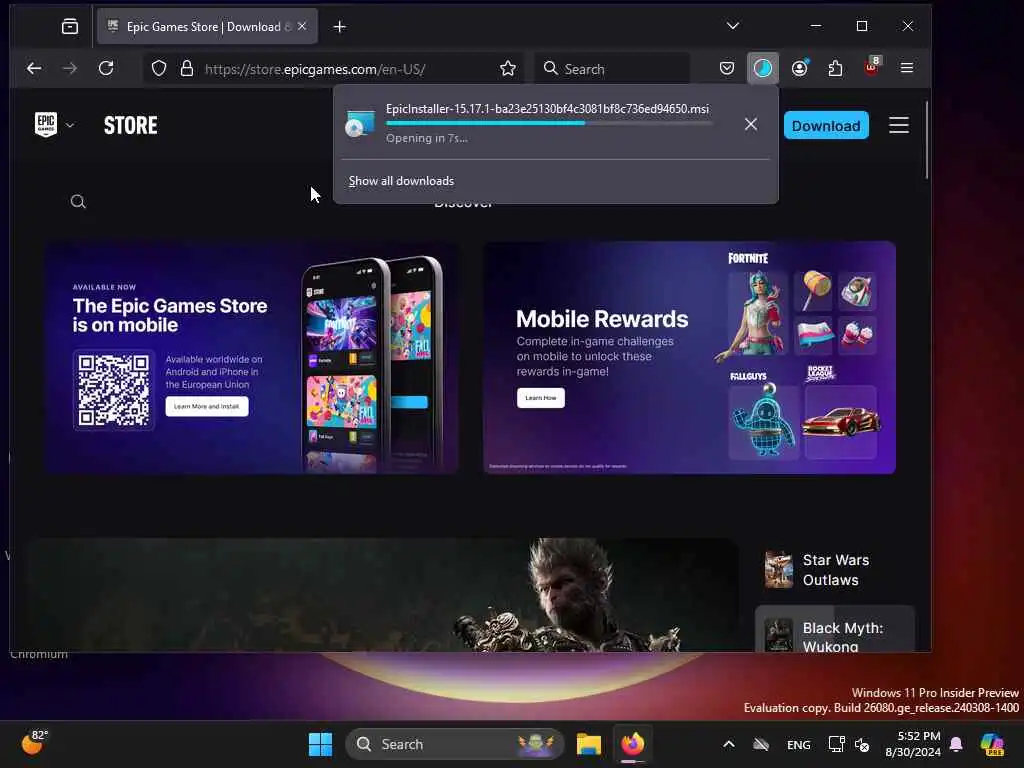Show hidden system tray icons
Image resolution: width=1024 pixels, height=768 pixels.
tap(729, 744)
